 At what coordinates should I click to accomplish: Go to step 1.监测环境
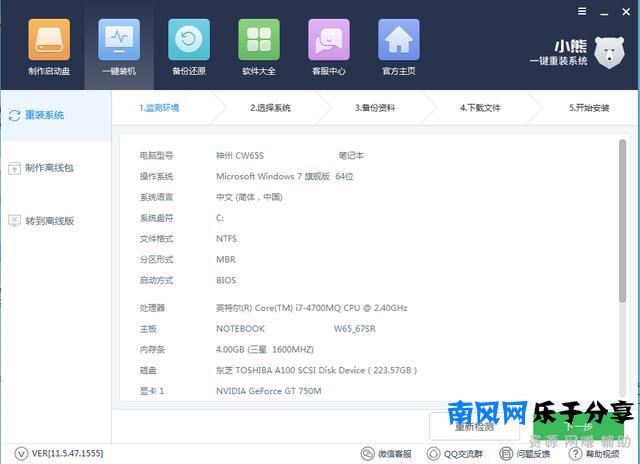click(x=159, y=108)
